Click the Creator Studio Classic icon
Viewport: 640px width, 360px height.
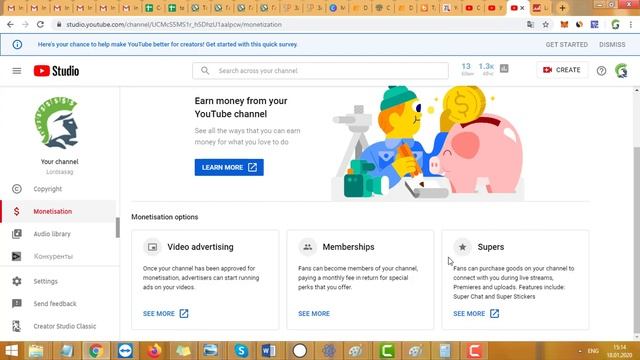(x=17, y=326)
